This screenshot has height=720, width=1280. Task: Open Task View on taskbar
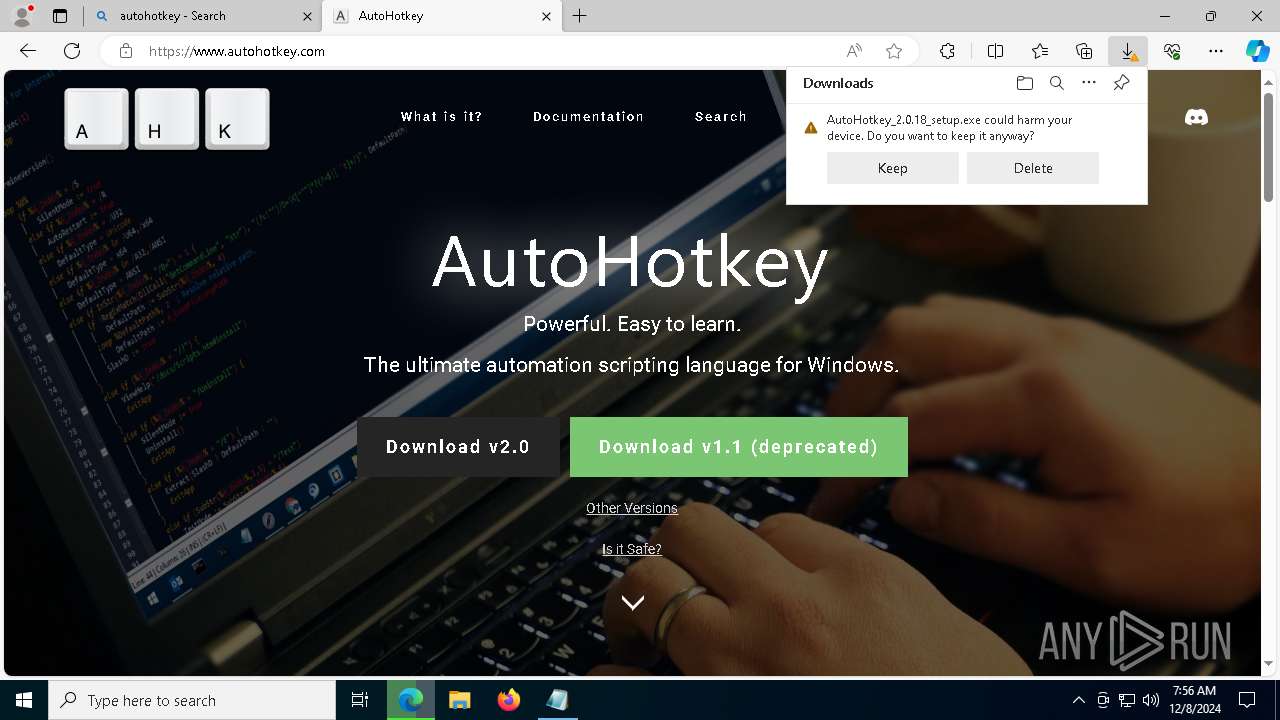360,700
